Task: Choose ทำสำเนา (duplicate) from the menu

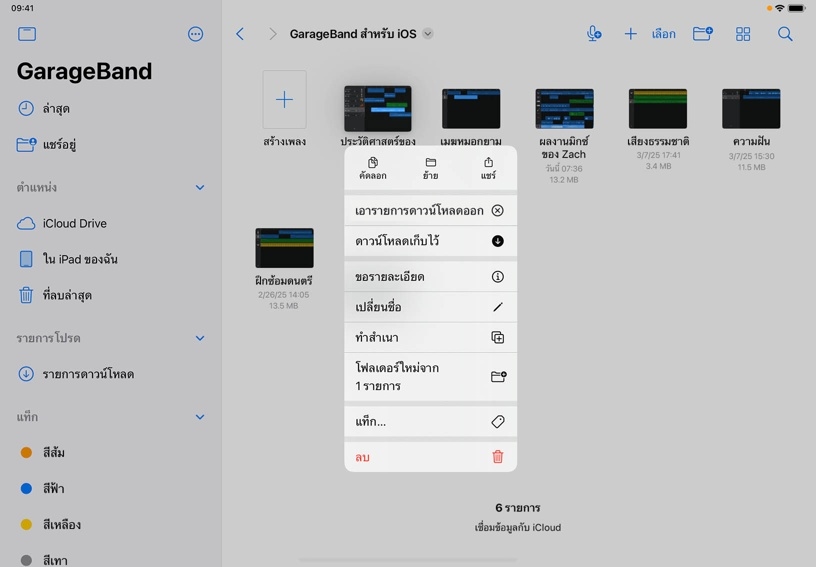Action: [430, 338]
